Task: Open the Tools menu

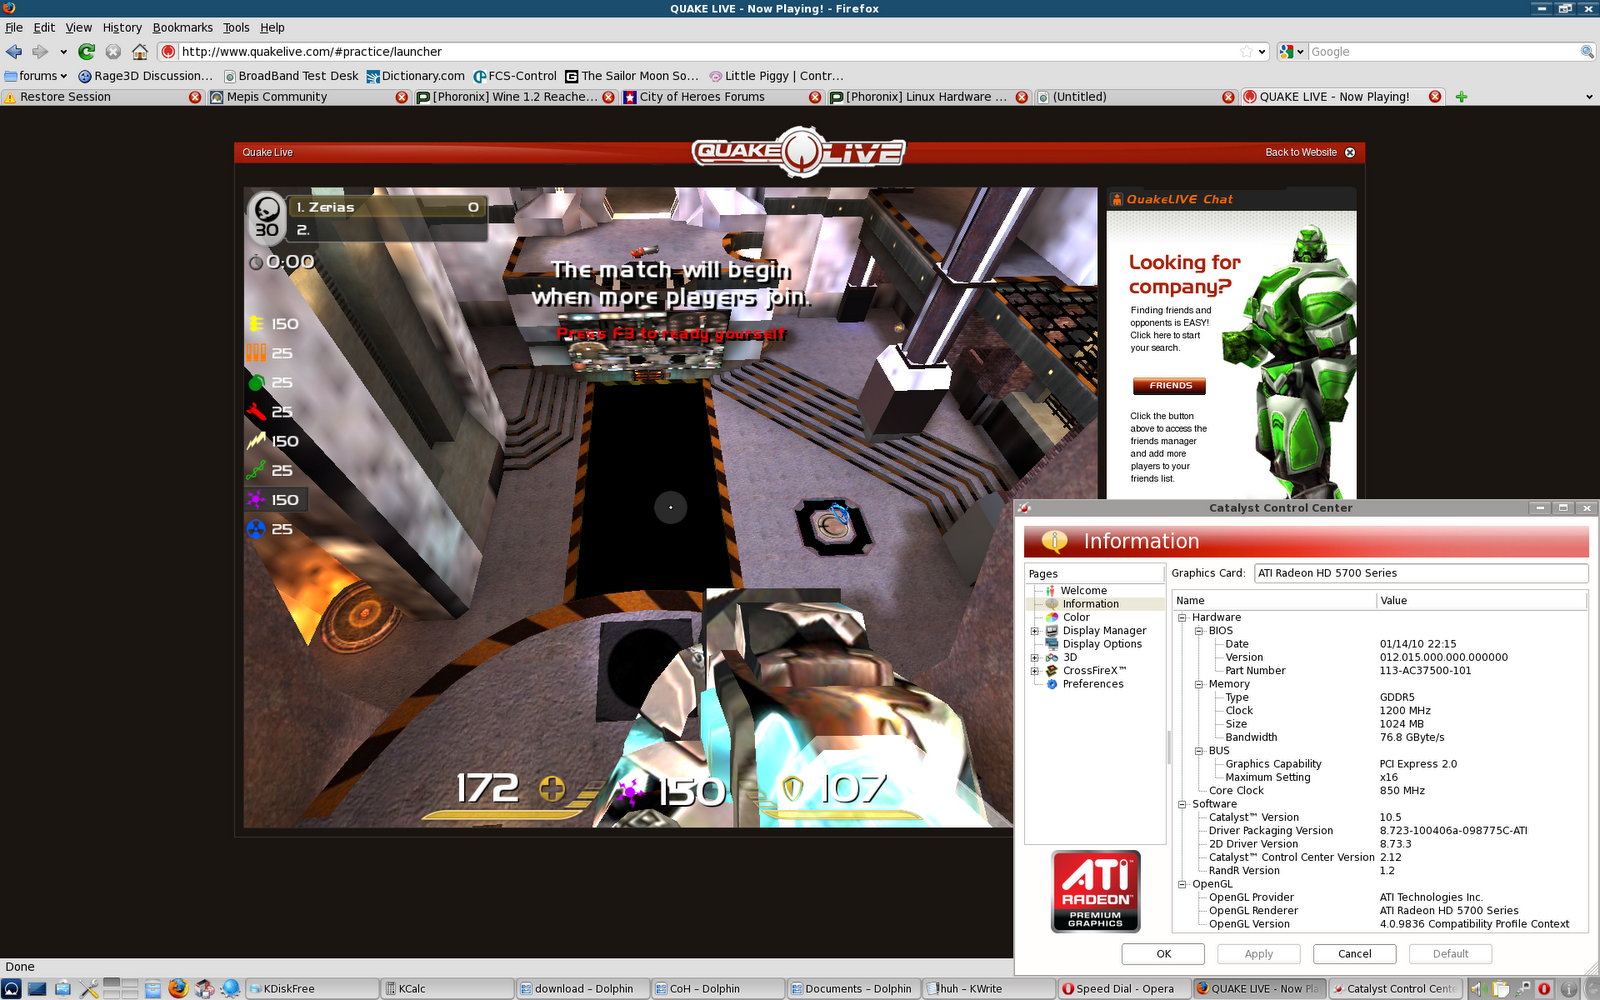Action: coord(236,28)
